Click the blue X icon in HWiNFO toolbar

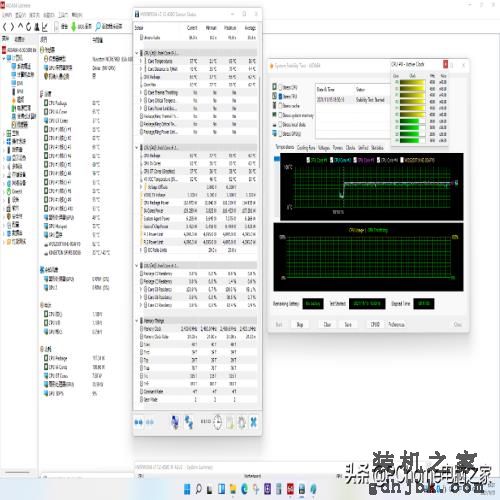[x=253, y=422]
